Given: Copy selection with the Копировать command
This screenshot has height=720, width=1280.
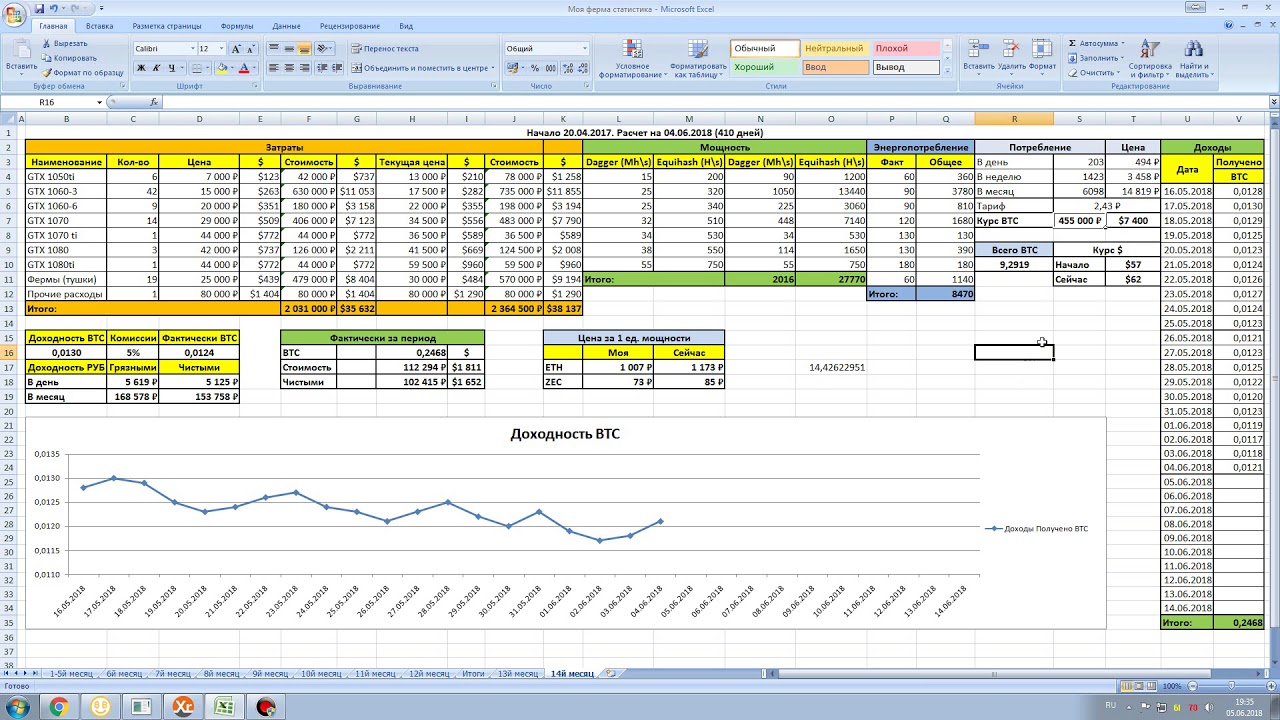Looking at the screenshot, I should pyautogui.click(x=69, y=58).
